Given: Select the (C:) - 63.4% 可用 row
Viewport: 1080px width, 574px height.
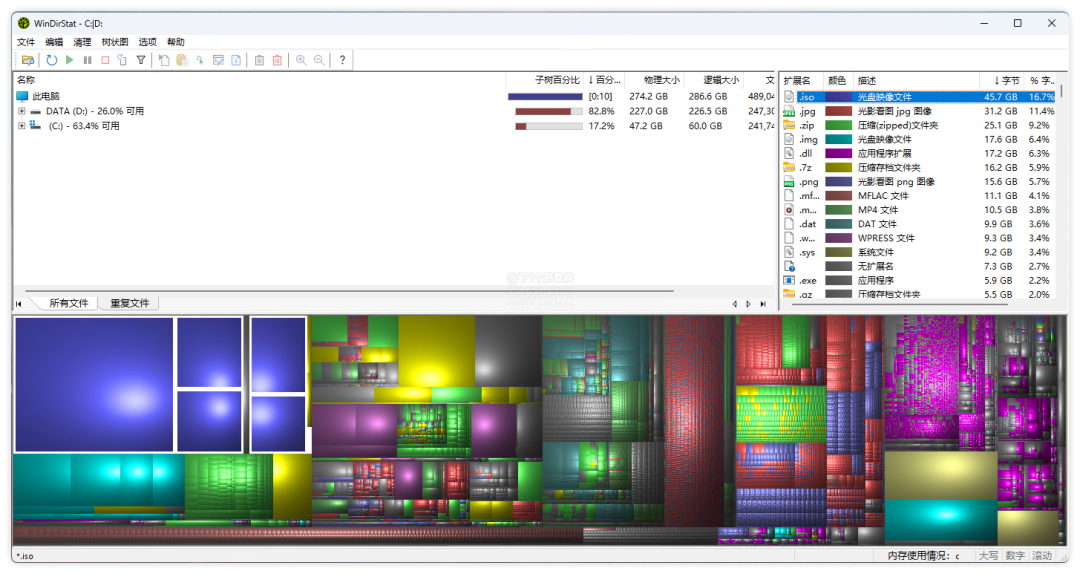Looking at the screenshot, I should 395,125.
